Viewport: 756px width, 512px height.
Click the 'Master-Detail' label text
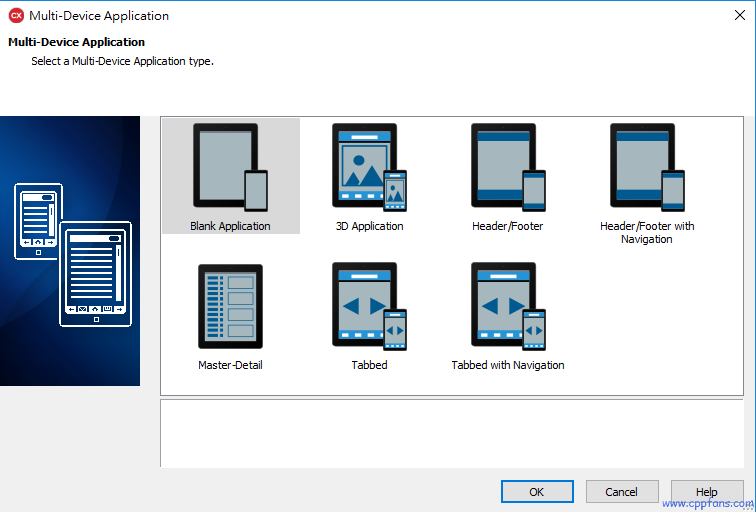pyautogui.click(x=230, y=365)
